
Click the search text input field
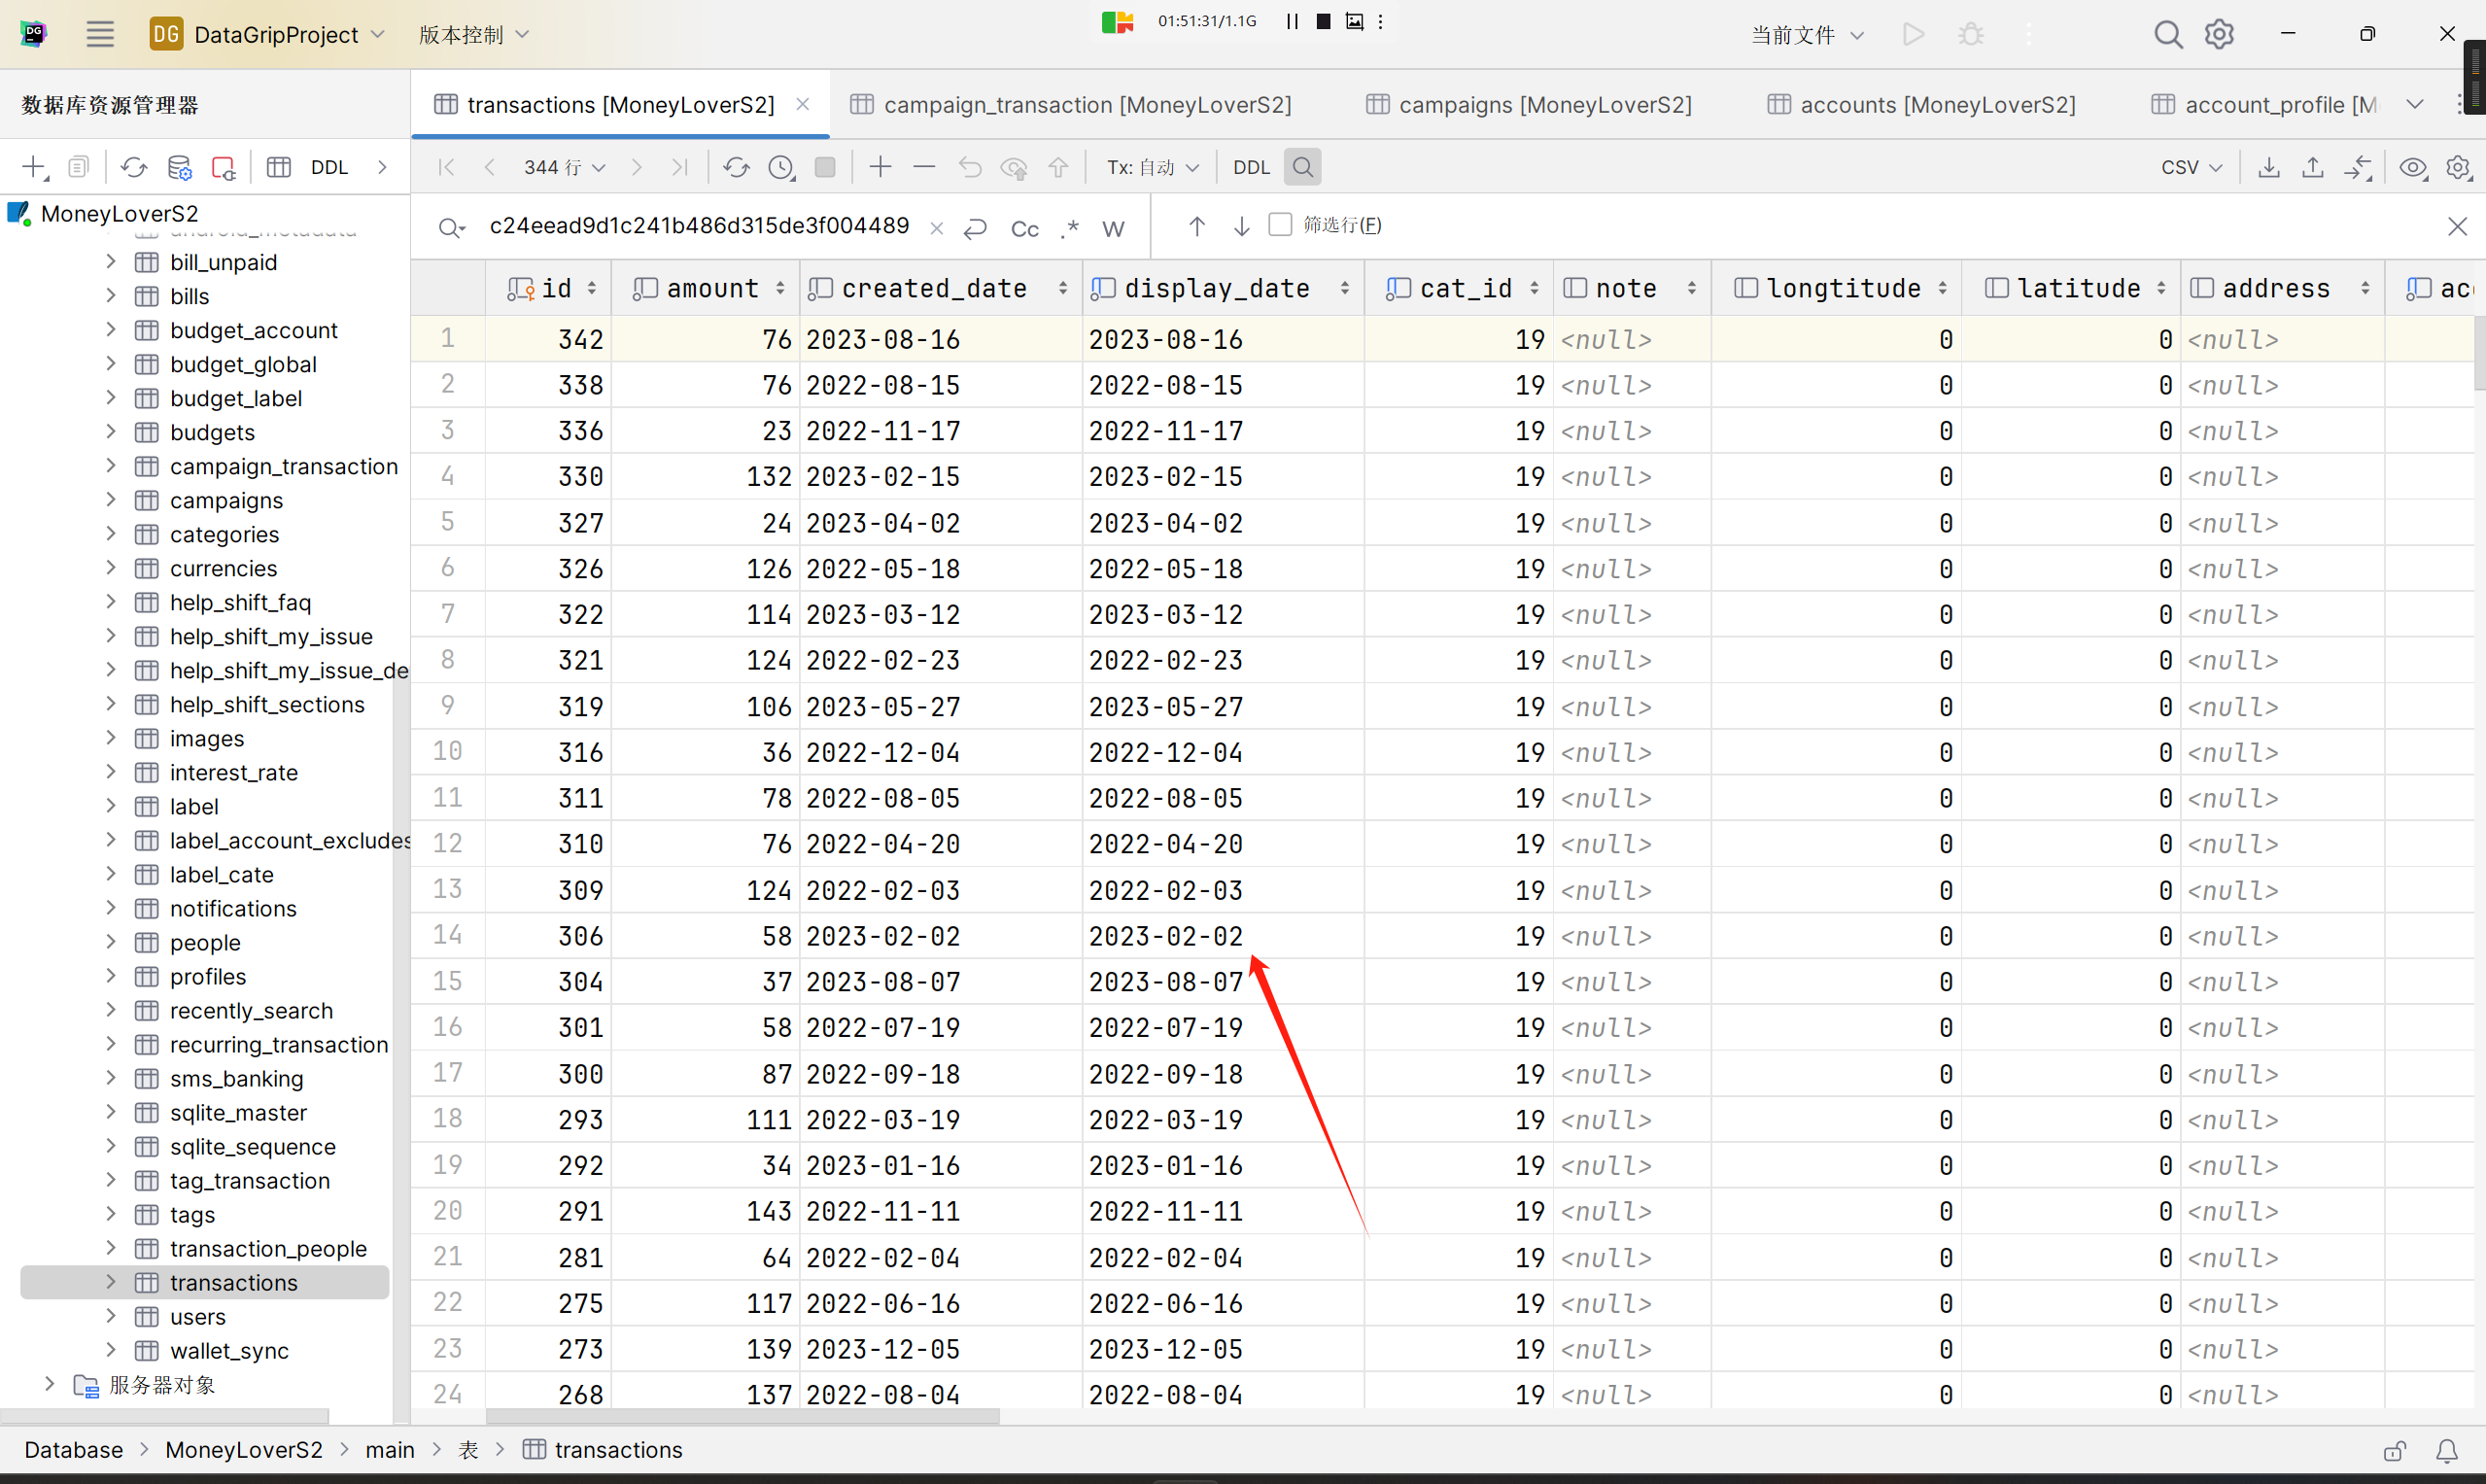[698, 226]
